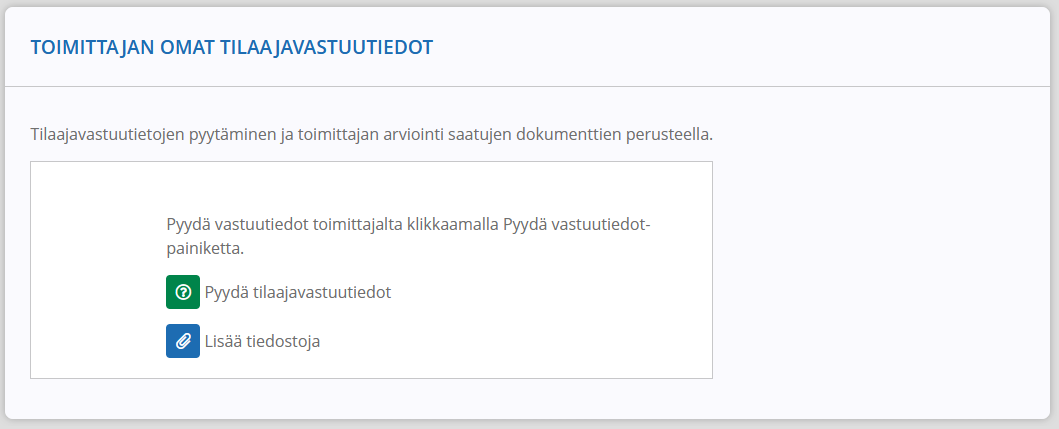Click the description starting with Tilaajavastuutietojen pyytäminen

coord(371,134)
